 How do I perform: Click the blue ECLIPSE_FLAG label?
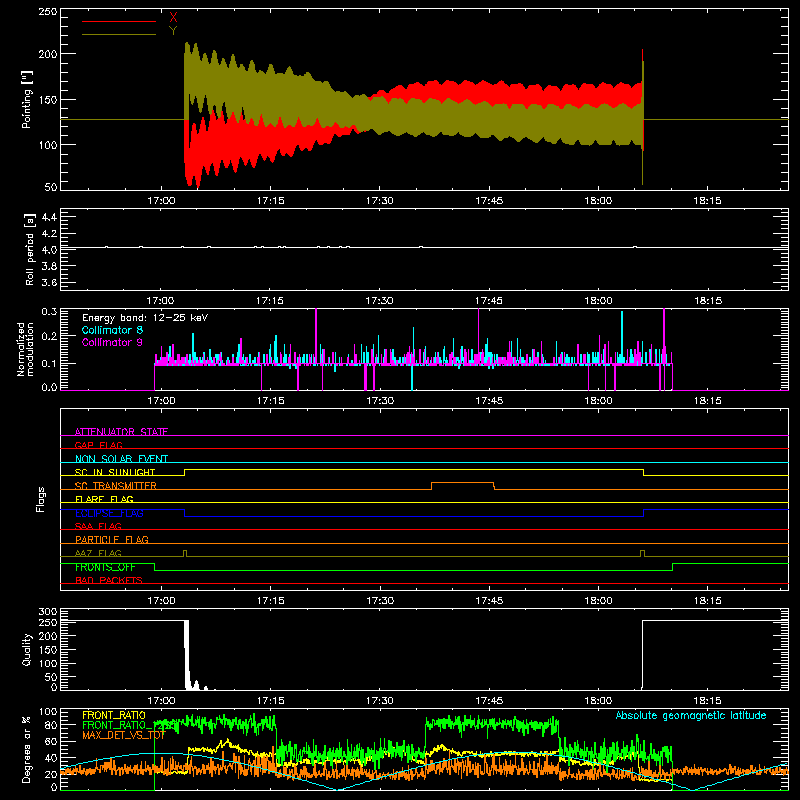(109, 513)
